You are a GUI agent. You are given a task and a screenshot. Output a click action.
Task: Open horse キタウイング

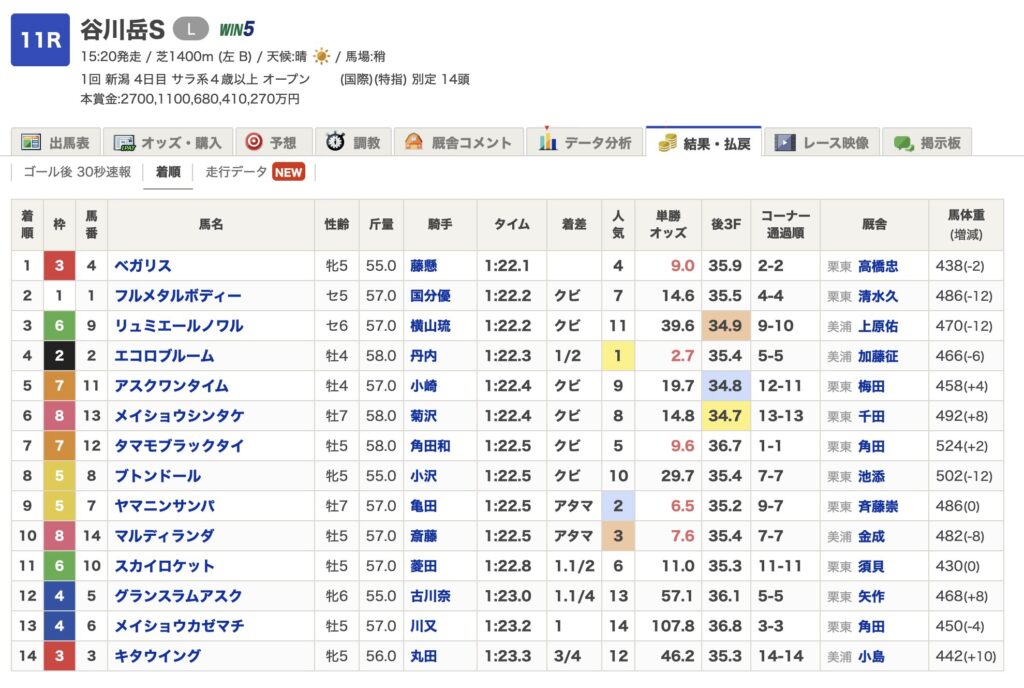tap(157, 656)
